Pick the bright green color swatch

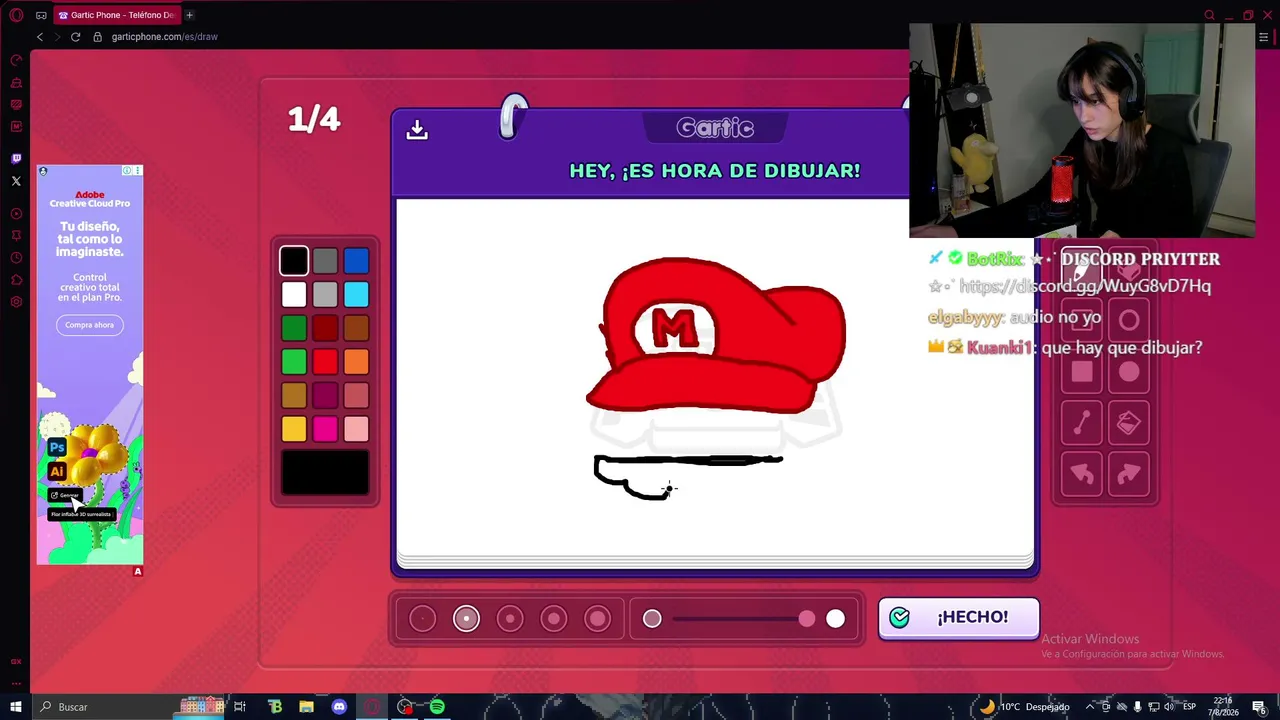click(x=294, y=362)
